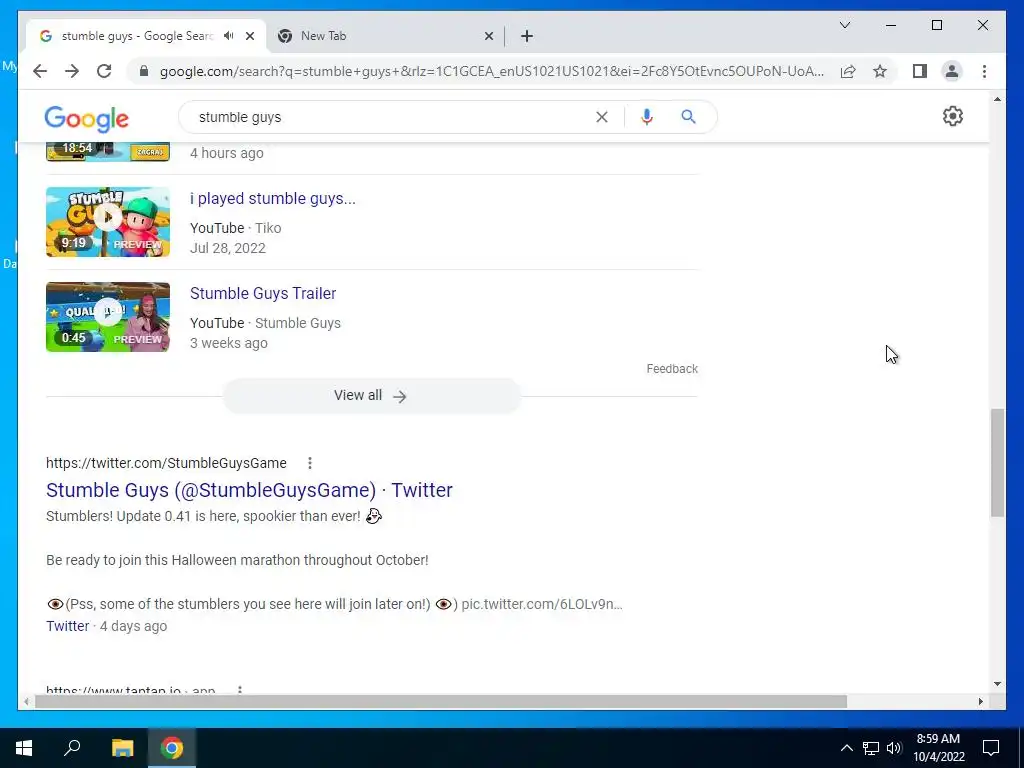The width and height of the screenshot is (1024, 768).
Task: Open the Windows Start menu
Action: point(24,748)
